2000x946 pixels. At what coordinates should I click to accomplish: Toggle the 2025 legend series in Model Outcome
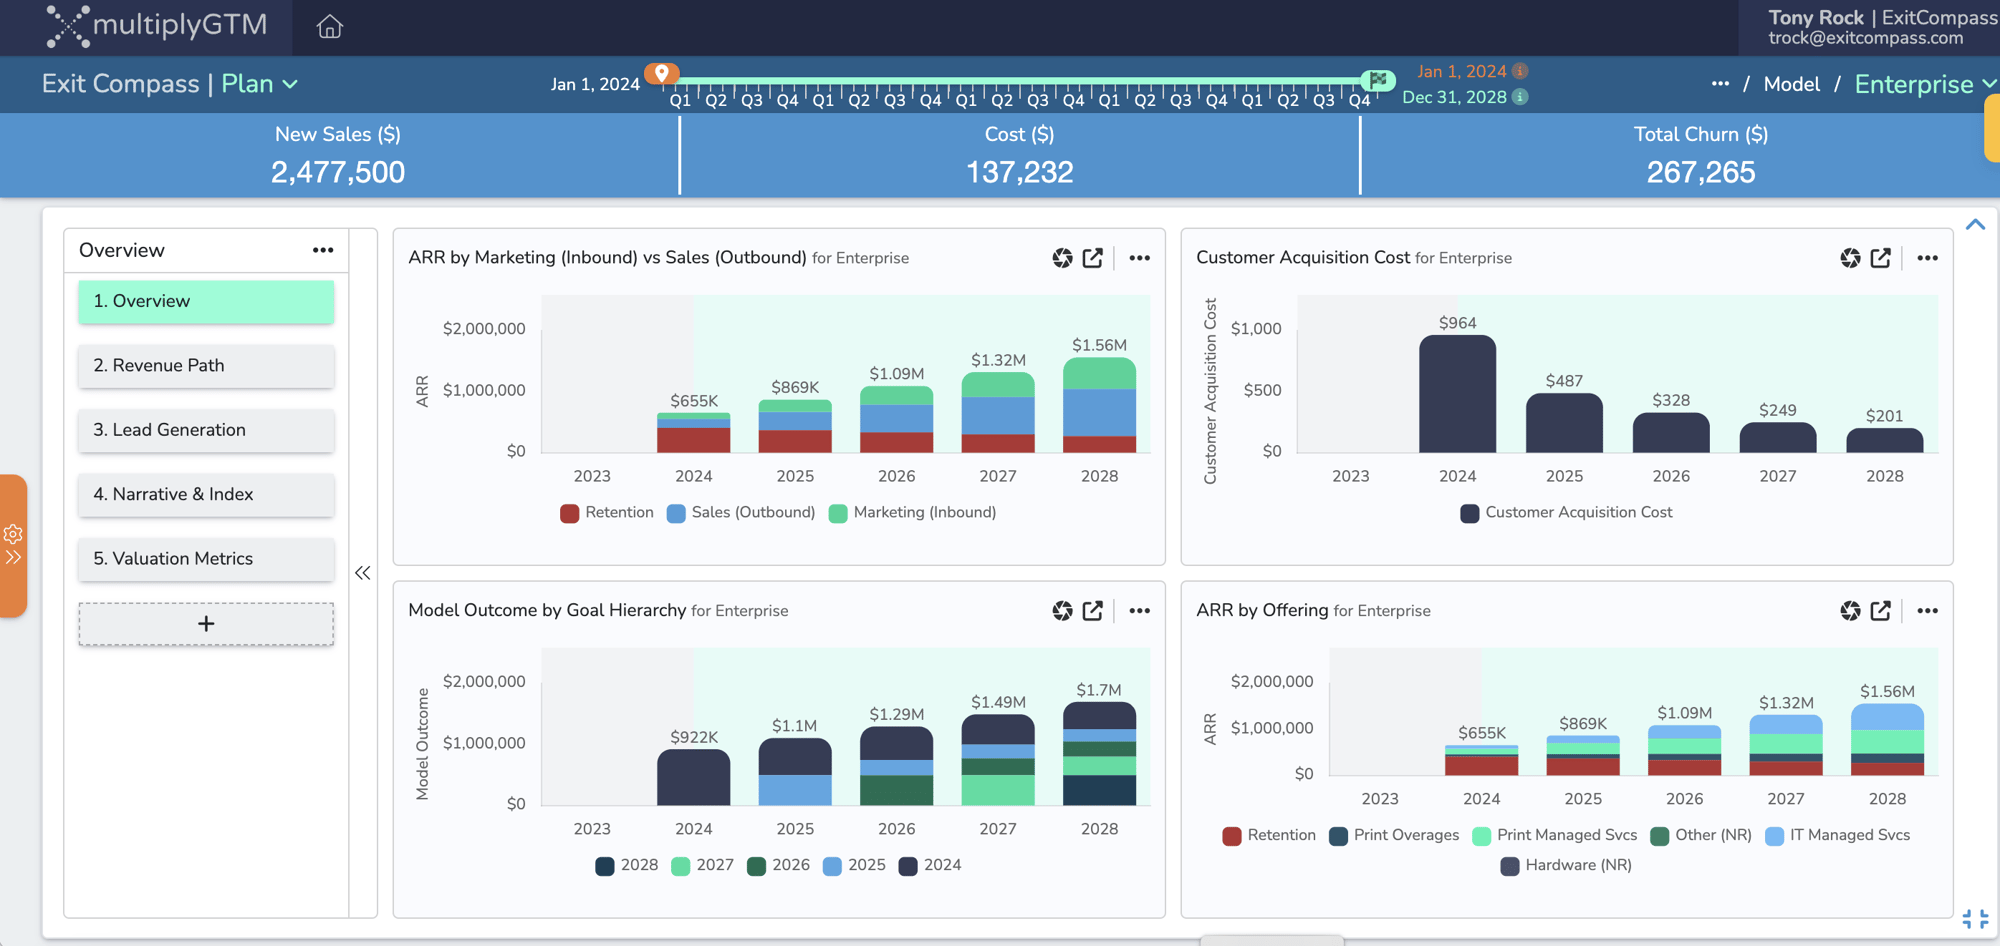(855, 865)
